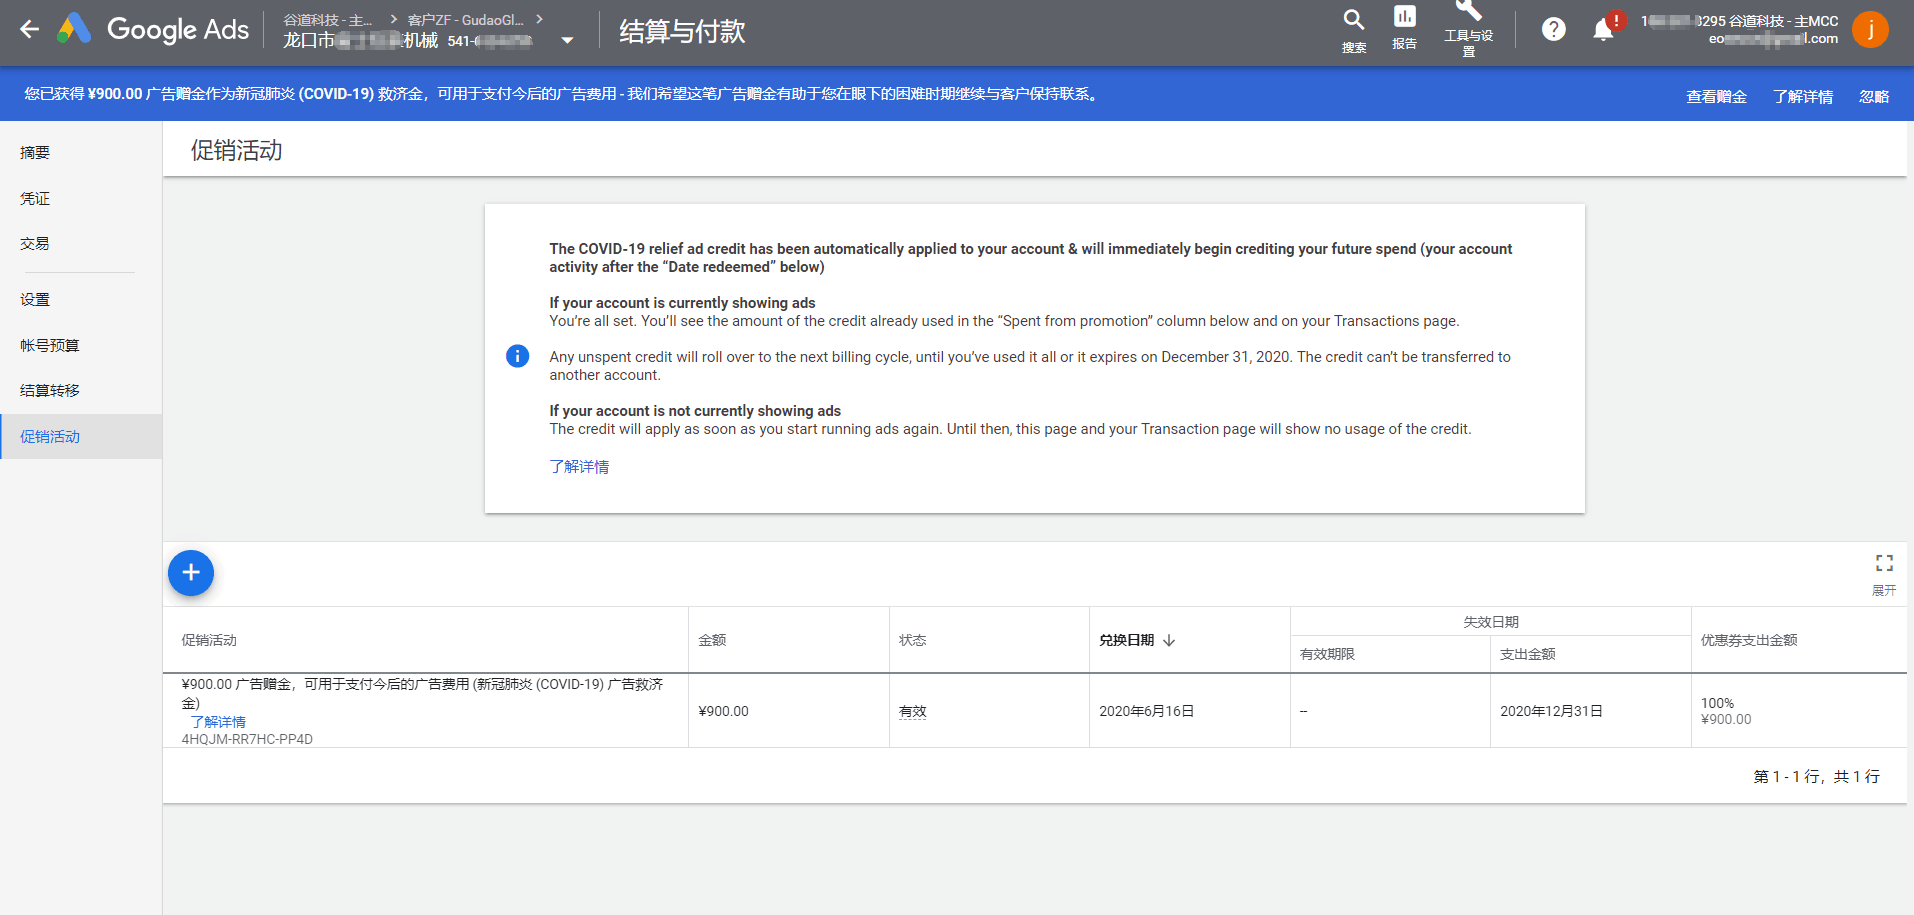Open the notifications bell
This screenshot has width=1914, height=915.
[1603, 29]
